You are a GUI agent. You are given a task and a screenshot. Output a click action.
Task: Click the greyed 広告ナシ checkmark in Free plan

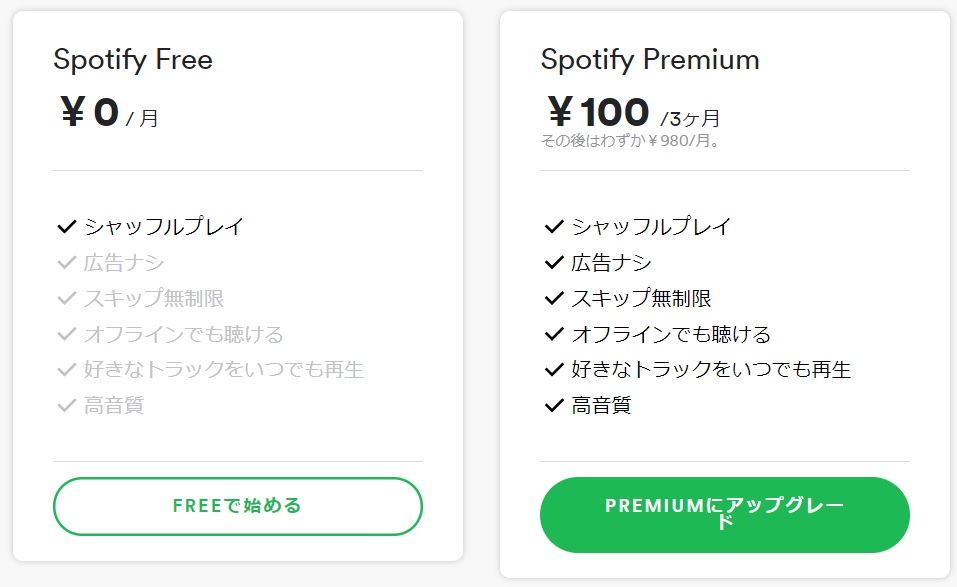pyautogui.click(x=67, y=263)
